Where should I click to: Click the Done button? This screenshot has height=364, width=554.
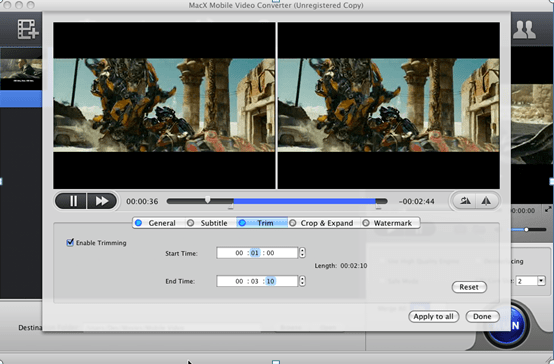tap(482, 316)
